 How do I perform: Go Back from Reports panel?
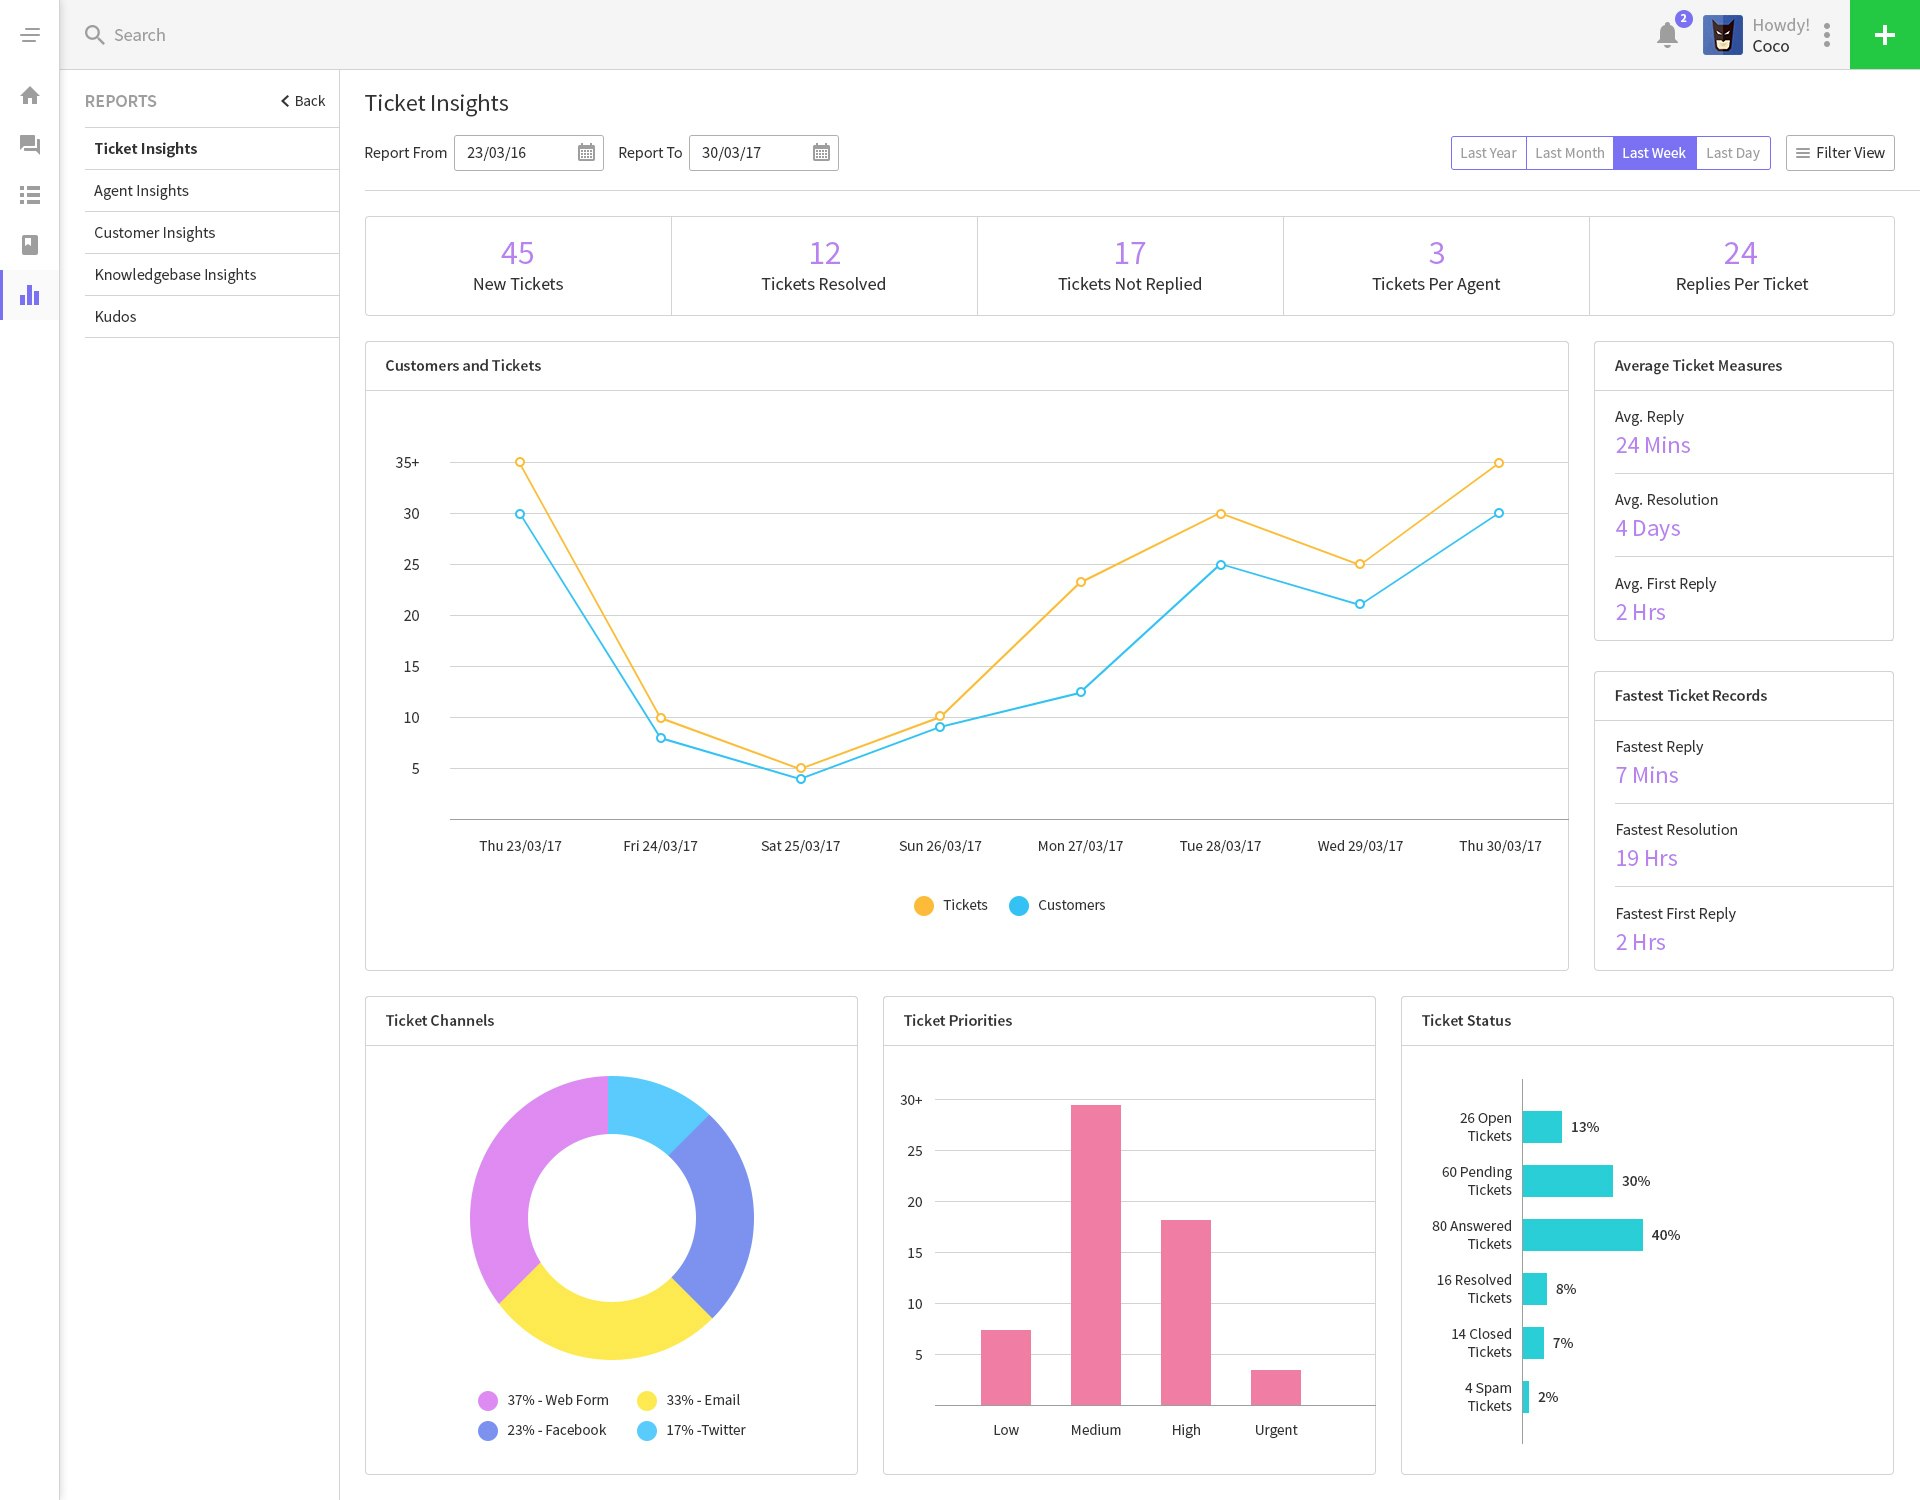(303, 101)
